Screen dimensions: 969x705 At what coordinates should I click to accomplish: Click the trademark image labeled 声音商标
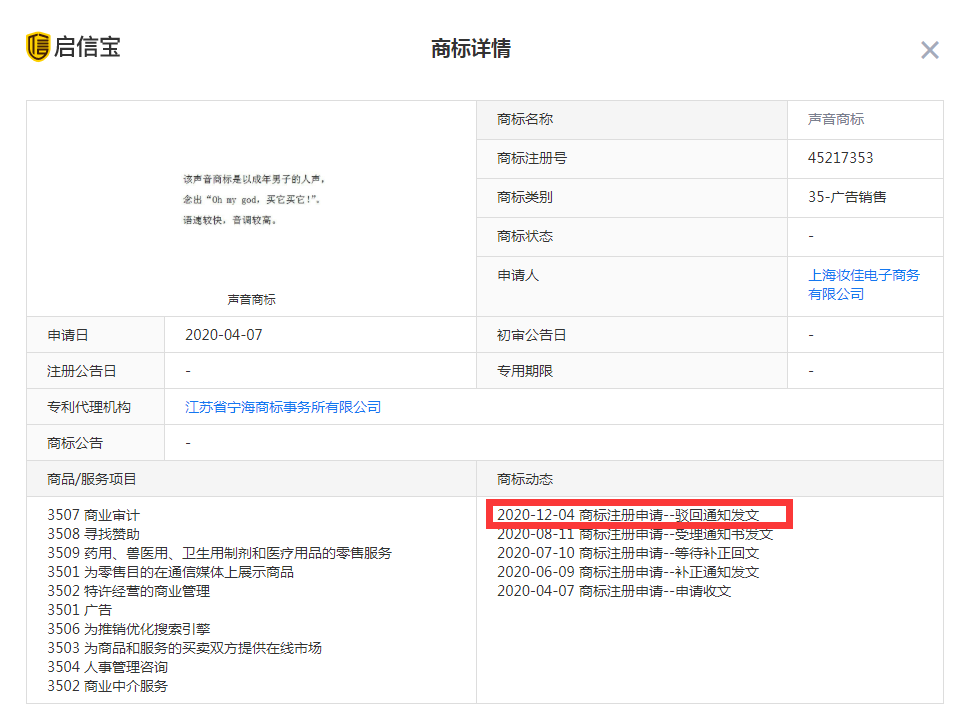(250, 205)
